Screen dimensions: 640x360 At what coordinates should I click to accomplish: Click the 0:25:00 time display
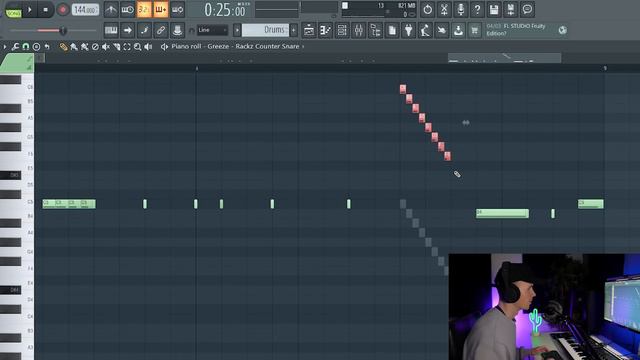pyautogui.click(x=225, y=10)
